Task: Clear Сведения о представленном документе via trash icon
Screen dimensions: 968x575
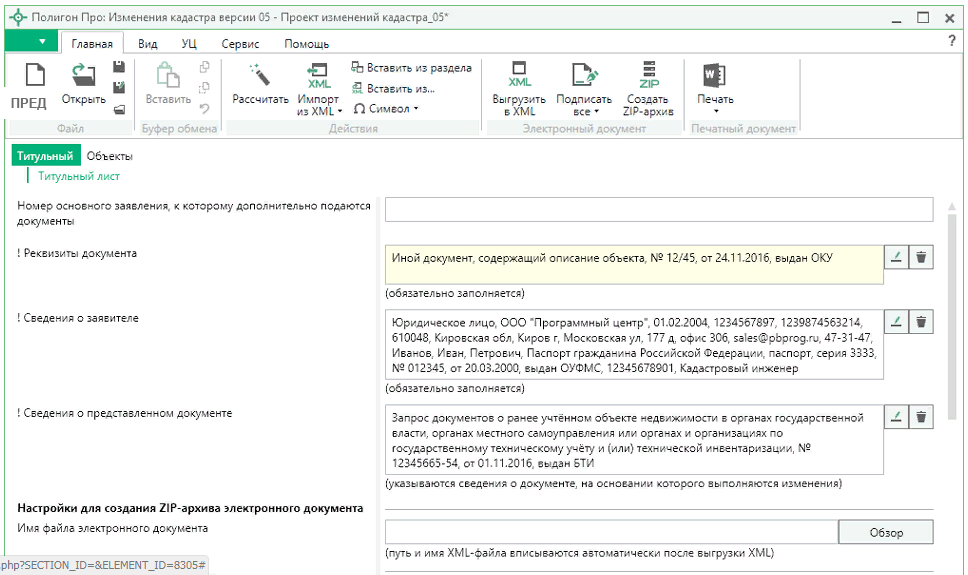Action: coord(921,417)
